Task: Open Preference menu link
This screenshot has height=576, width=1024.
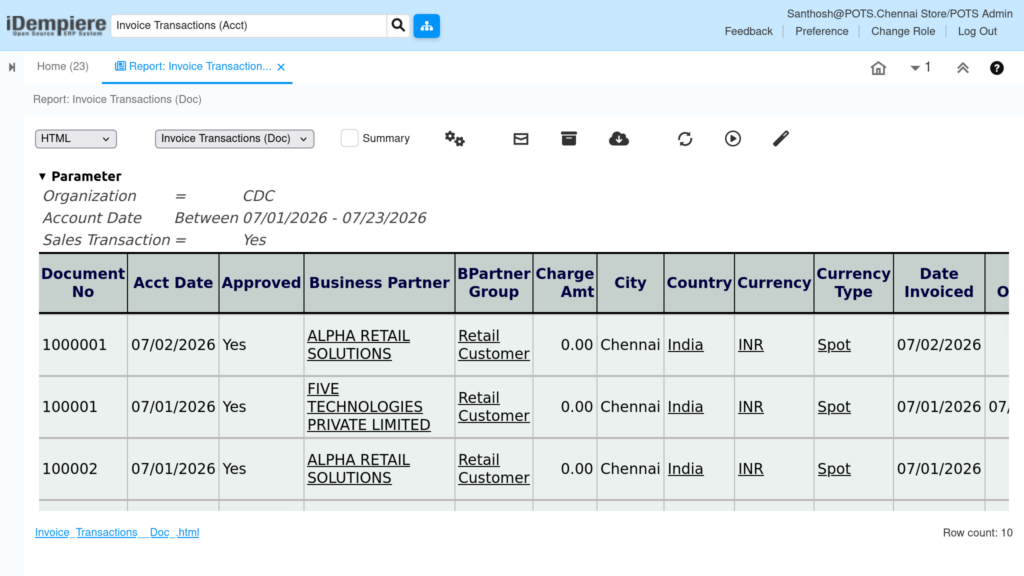Action: point(822,31)
